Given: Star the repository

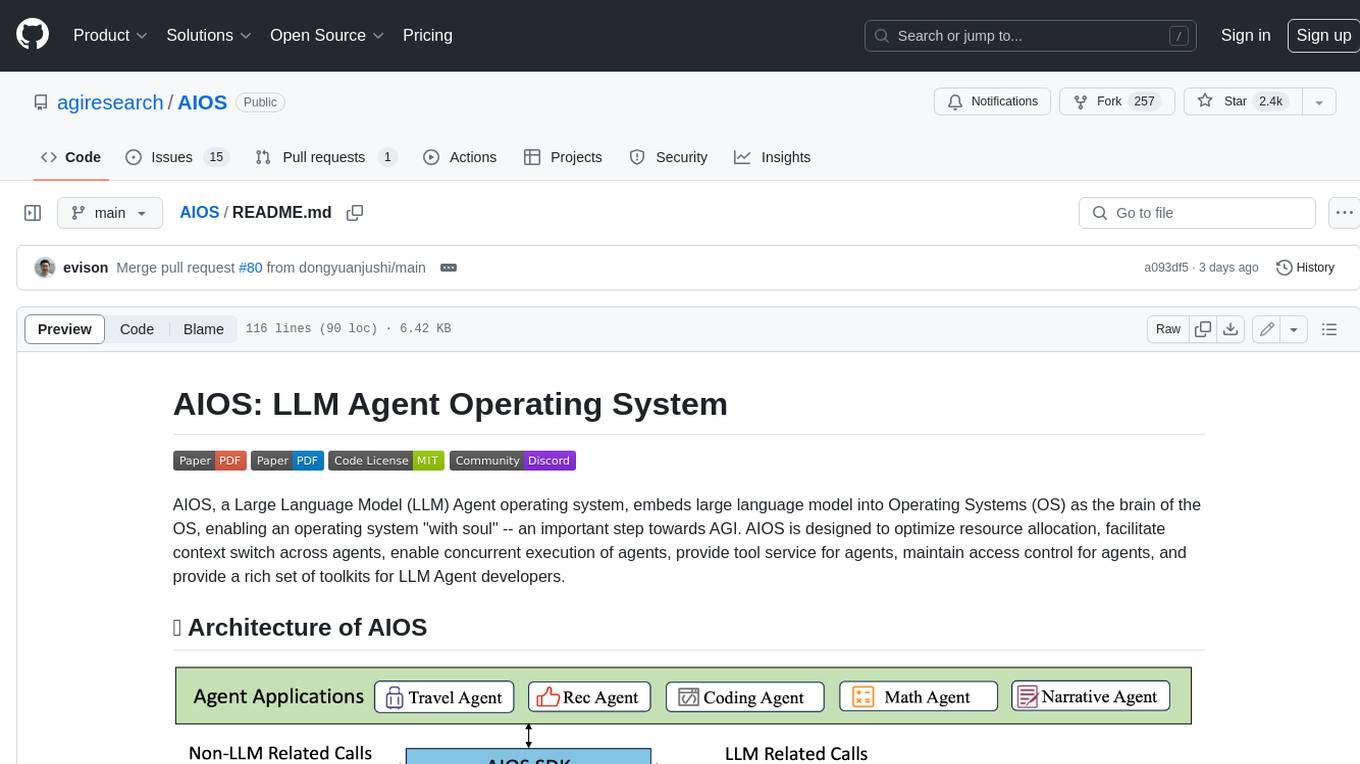Looking at the screenshot, I should point(1241,101).
